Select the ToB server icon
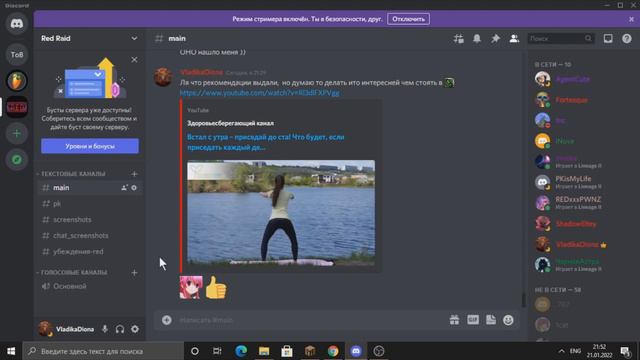 tap(17, 55)
